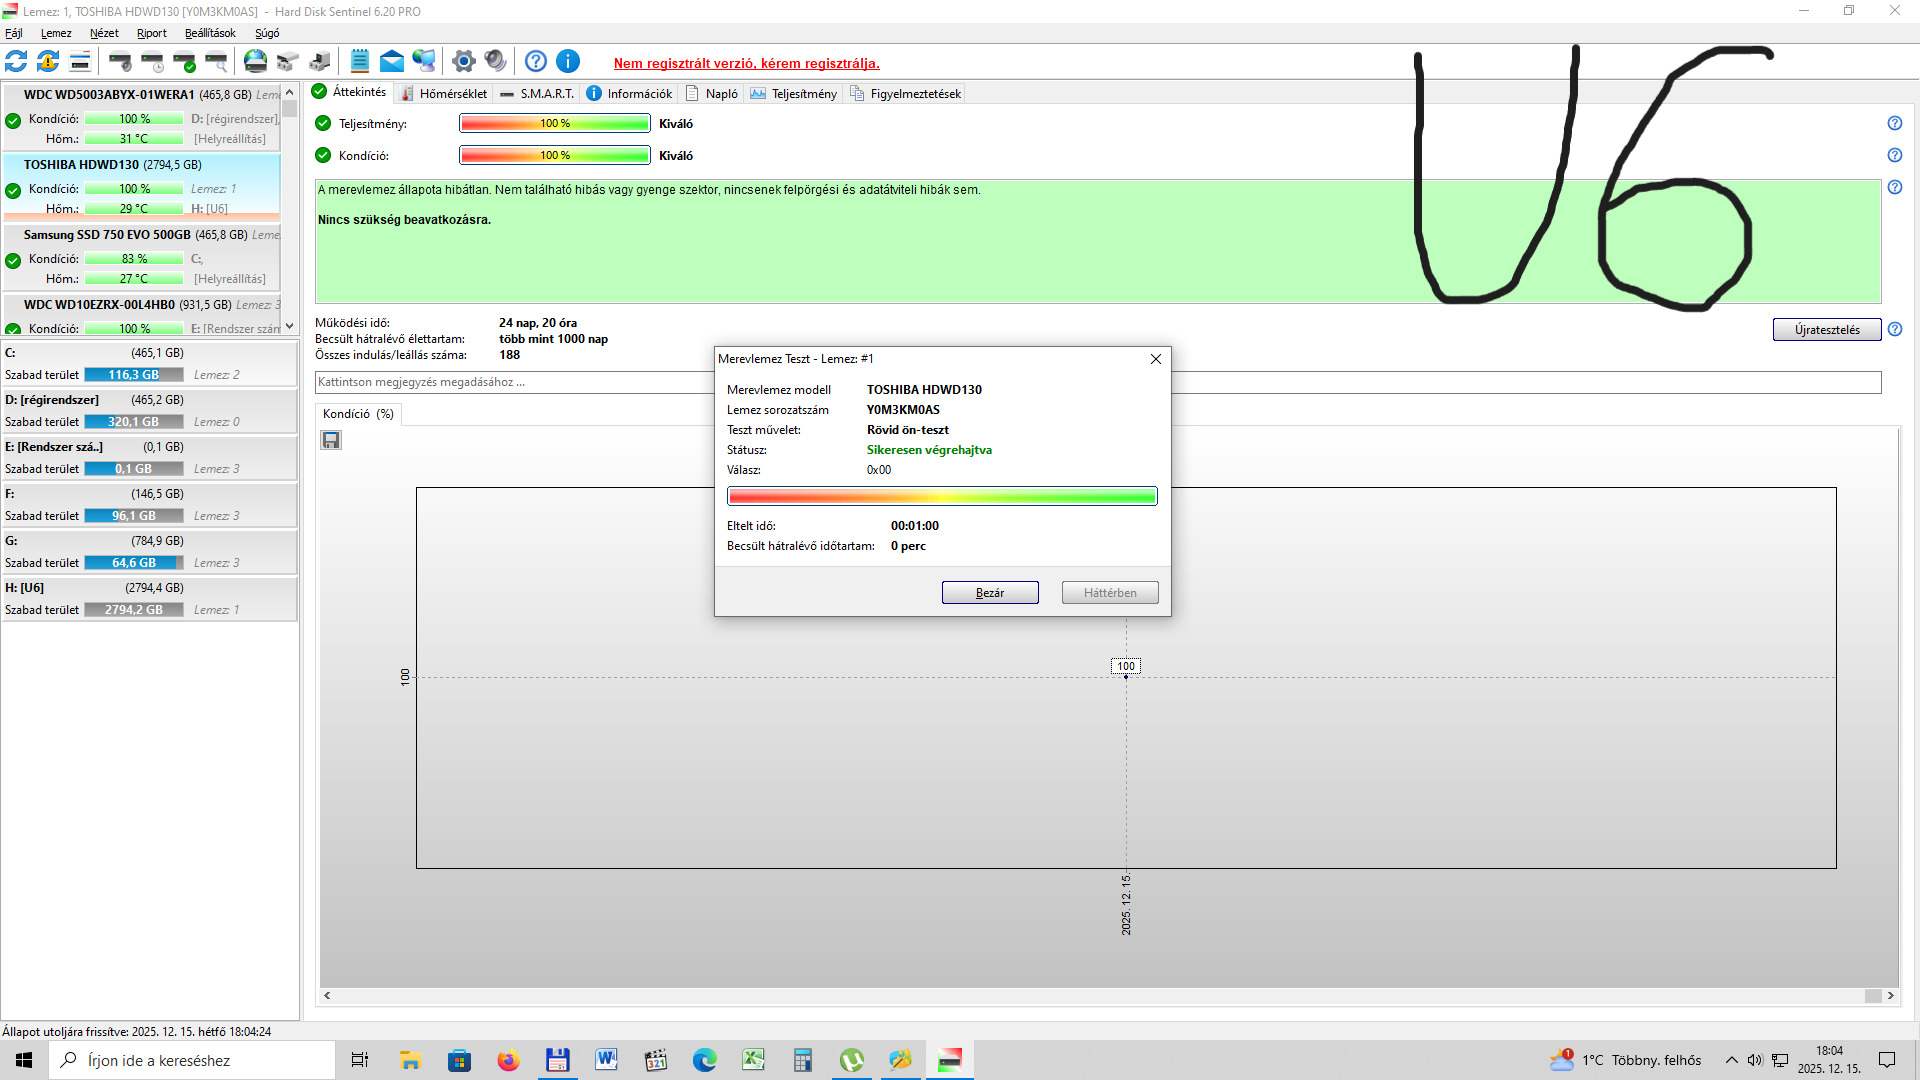
Task: Click the send test email envelope icon
Action: [x=392, y=61]
